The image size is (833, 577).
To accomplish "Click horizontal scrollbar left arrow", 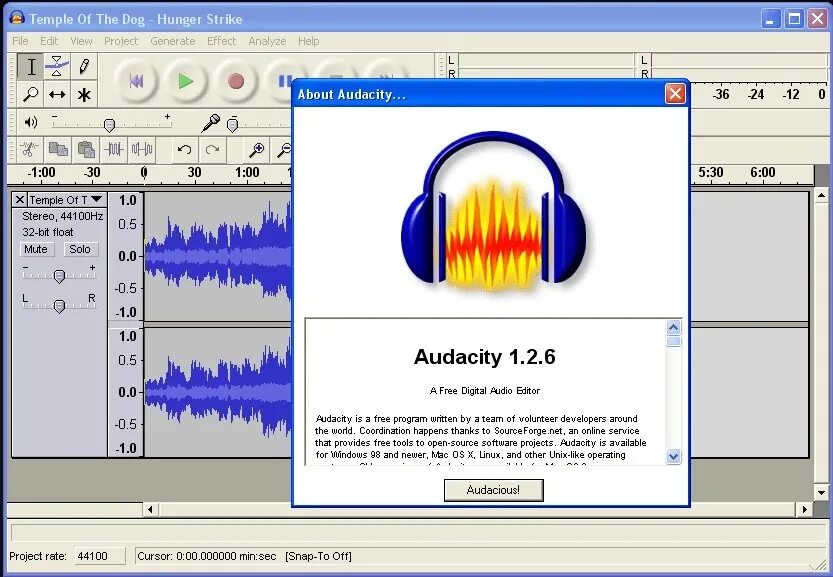I will 150,510.
